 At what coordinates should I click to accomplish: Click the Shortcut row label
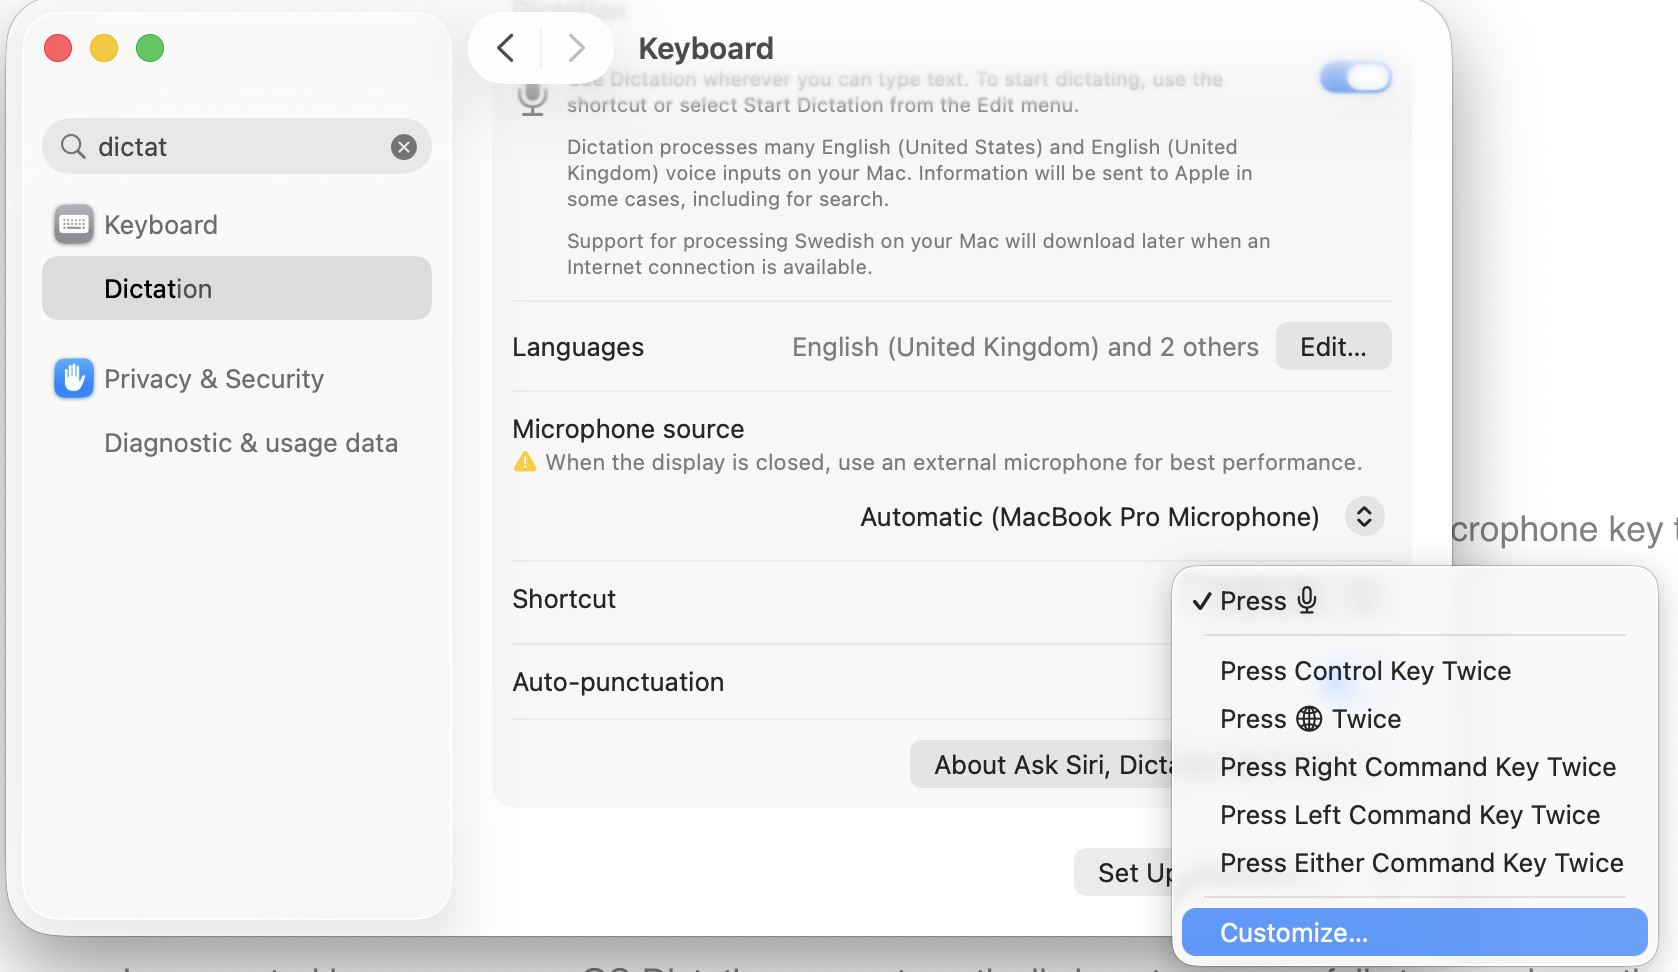tap(564, 599)
